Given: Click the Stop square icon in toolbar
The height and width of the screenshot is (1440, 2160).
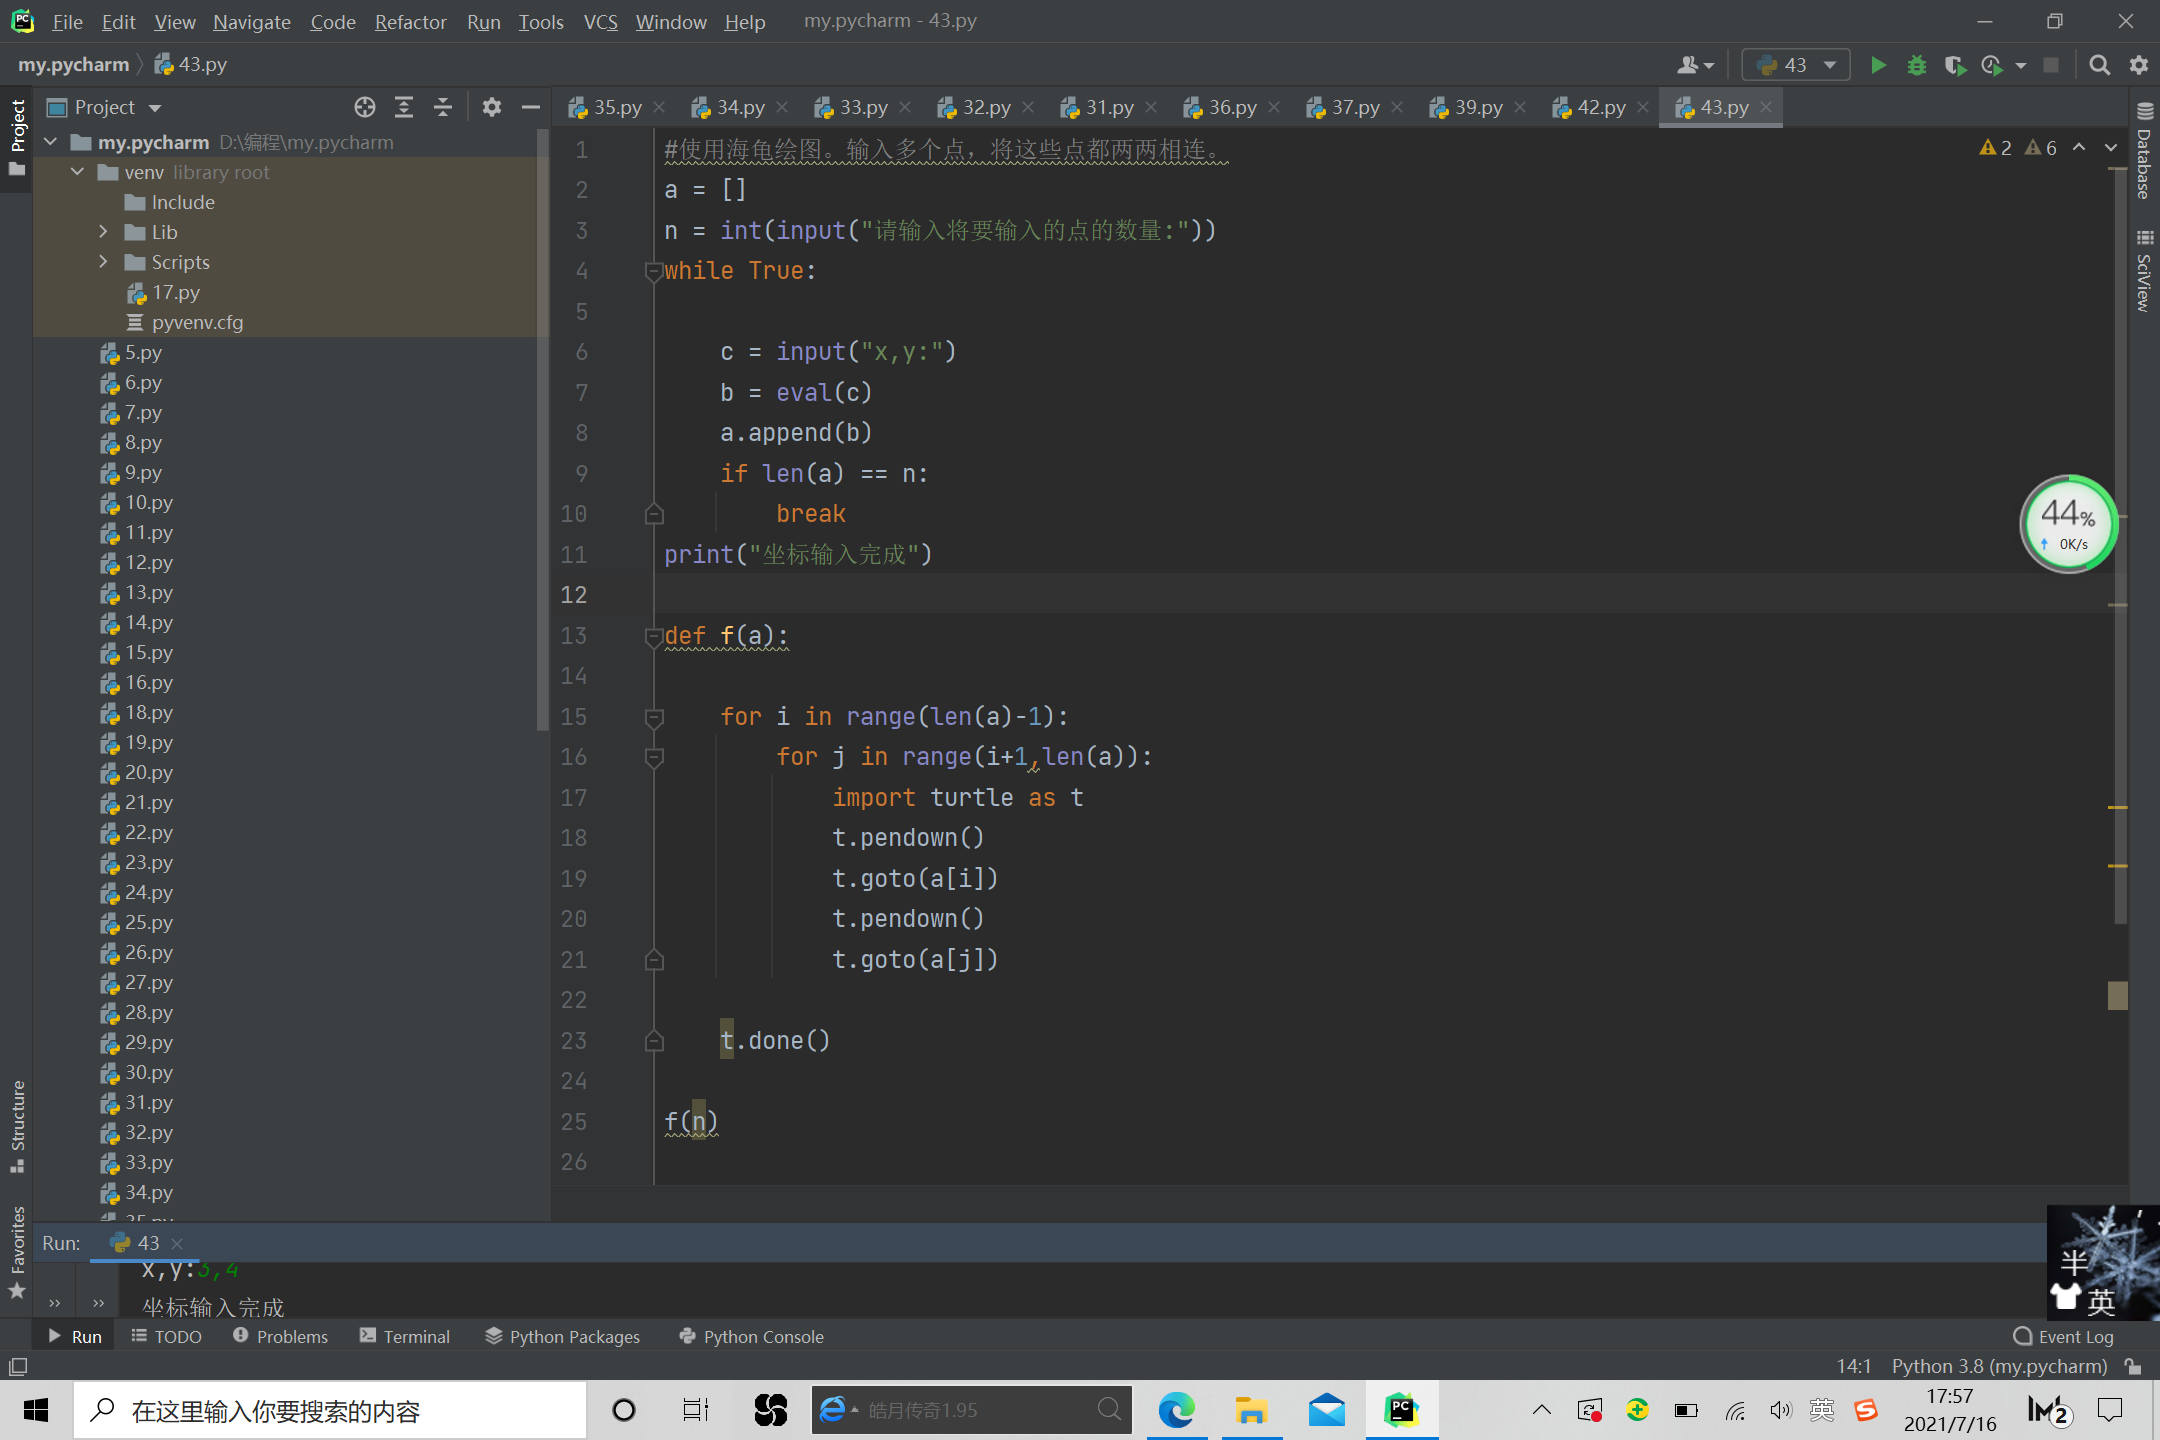Looking at the screenshot, I should 2051,65.
